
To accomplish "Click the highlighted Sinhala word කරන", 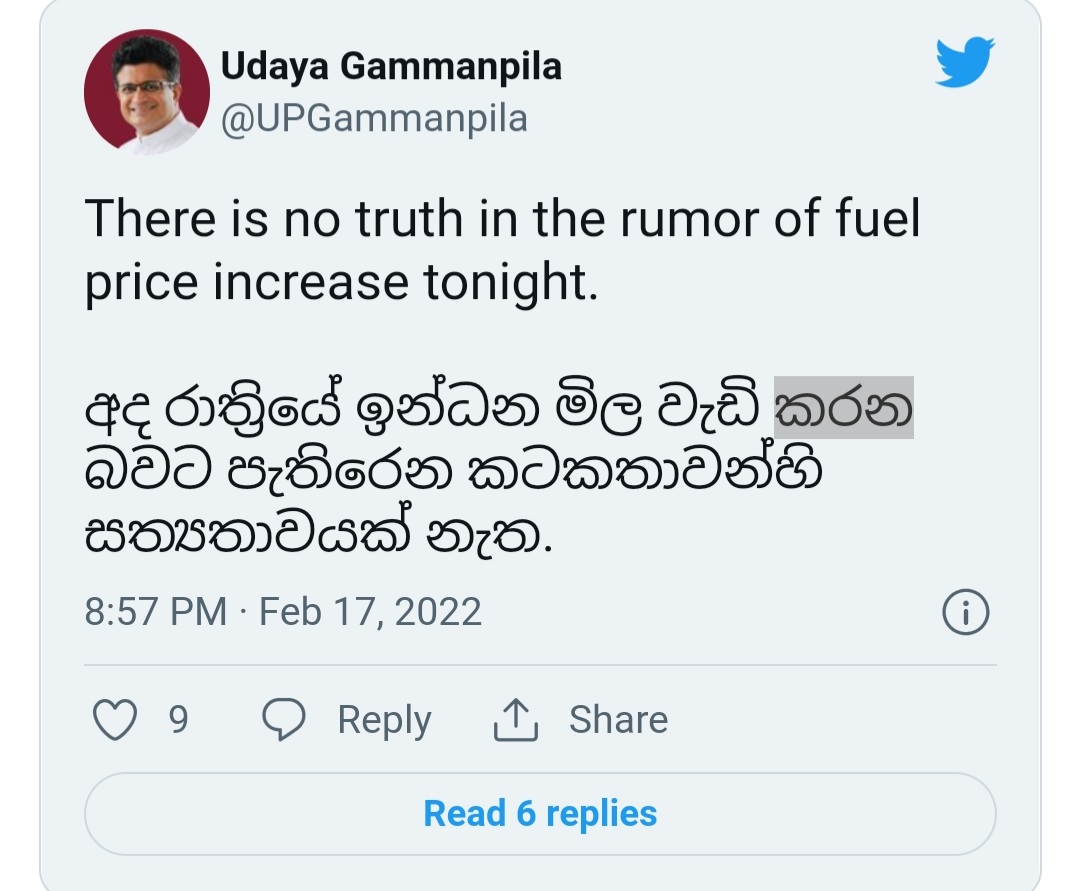I will tap(844, 408).
